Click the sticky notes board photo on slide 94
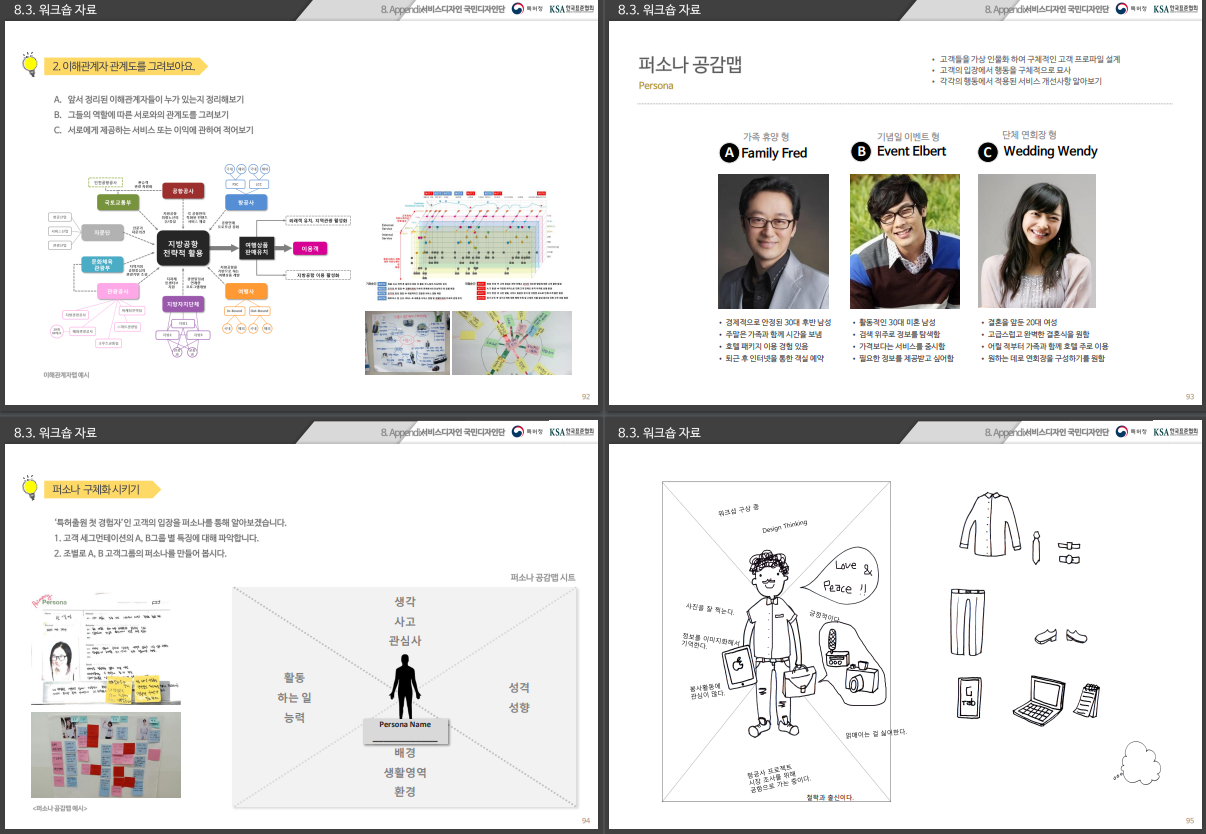The height and width of the screenshot is (834, 1206). 106,754
